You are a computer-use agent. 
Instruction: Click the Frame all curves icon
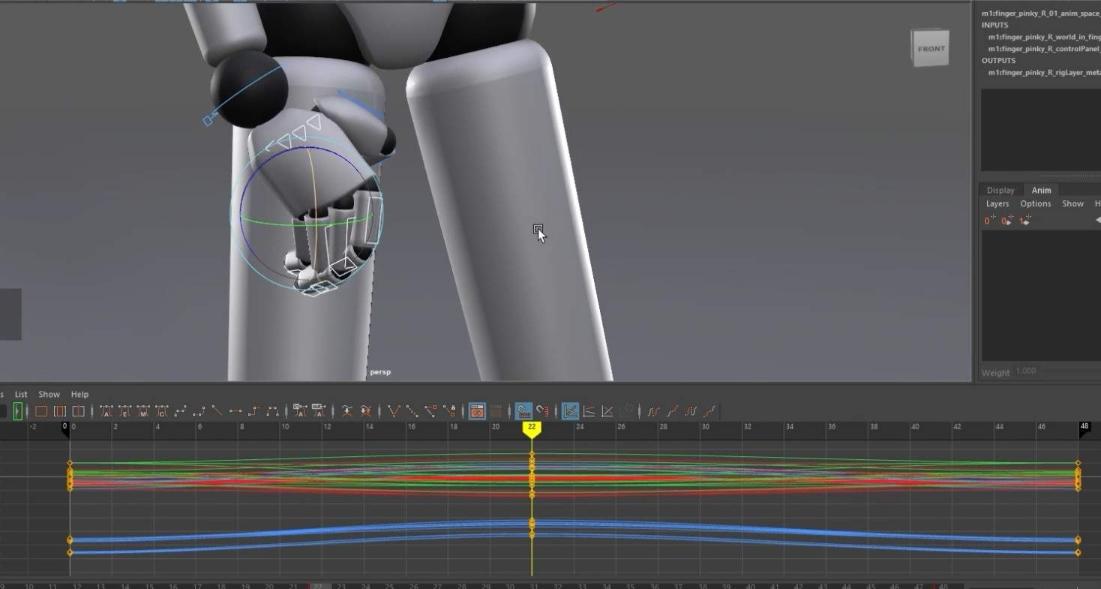[41, 411]
